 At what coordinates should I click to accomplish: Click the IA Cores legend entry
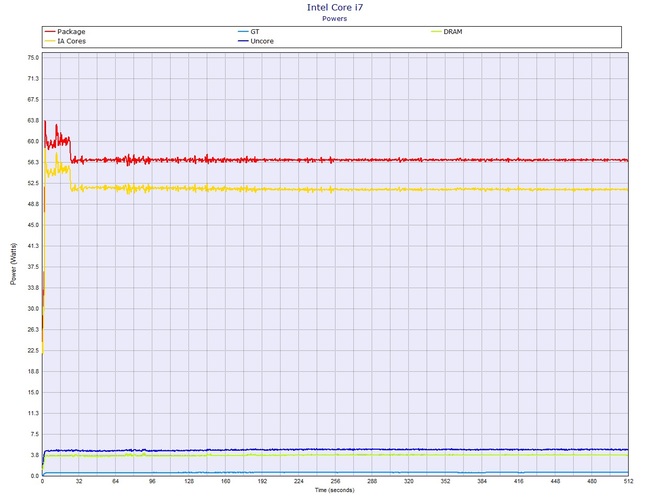coord(65,41)
